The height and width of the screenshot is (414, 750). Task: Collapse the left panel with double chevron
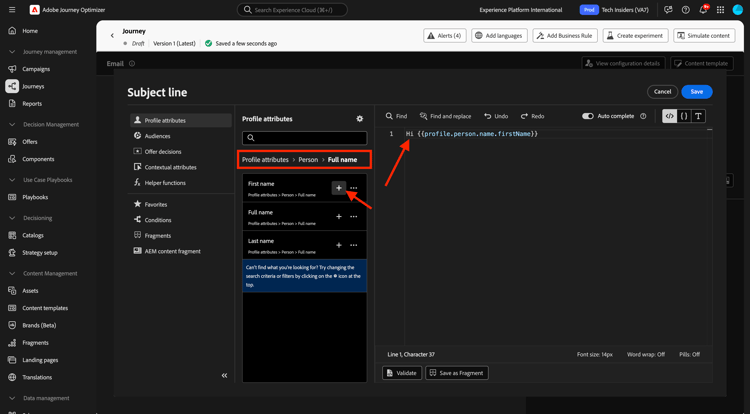tap(224, 376)
